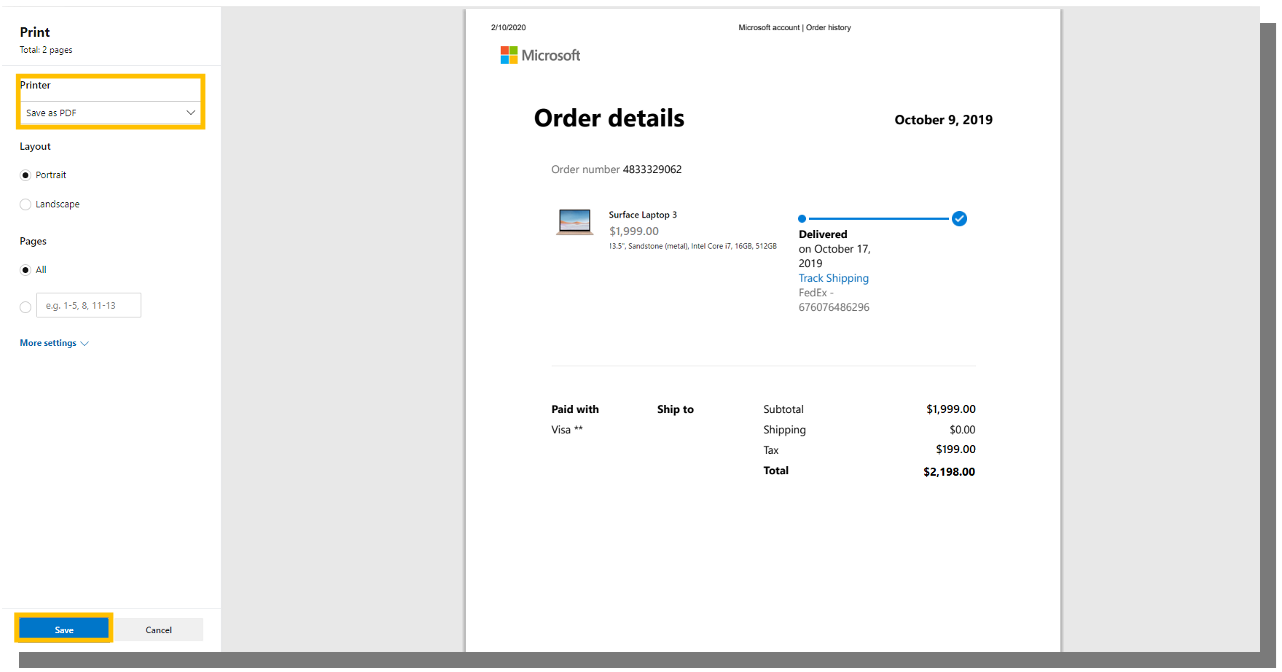1282x672 pixels.
Task: Select the All pages radio button
Action: [26, 270]
